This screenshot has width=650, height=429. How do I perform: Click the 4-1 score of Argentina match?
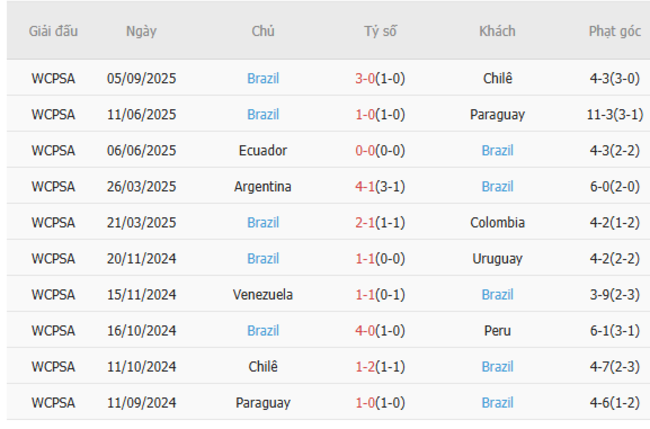(x=366, y=186)
